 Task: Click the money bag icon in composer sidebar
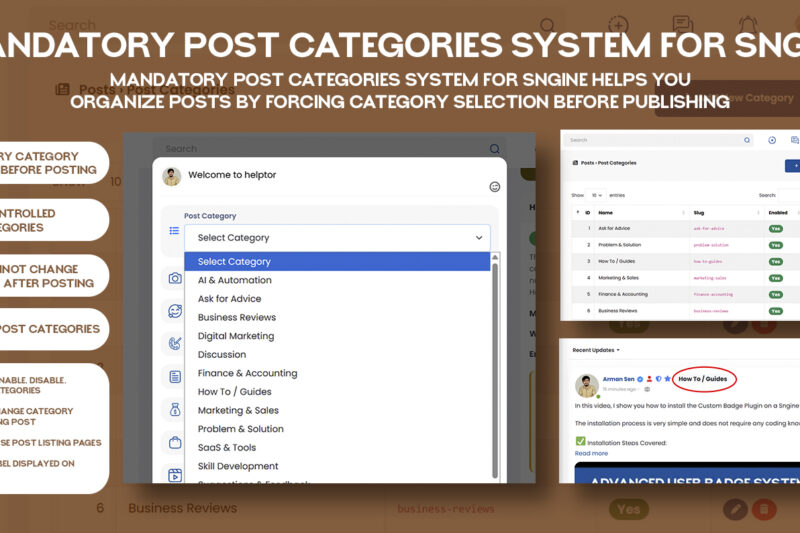(175, 409)
